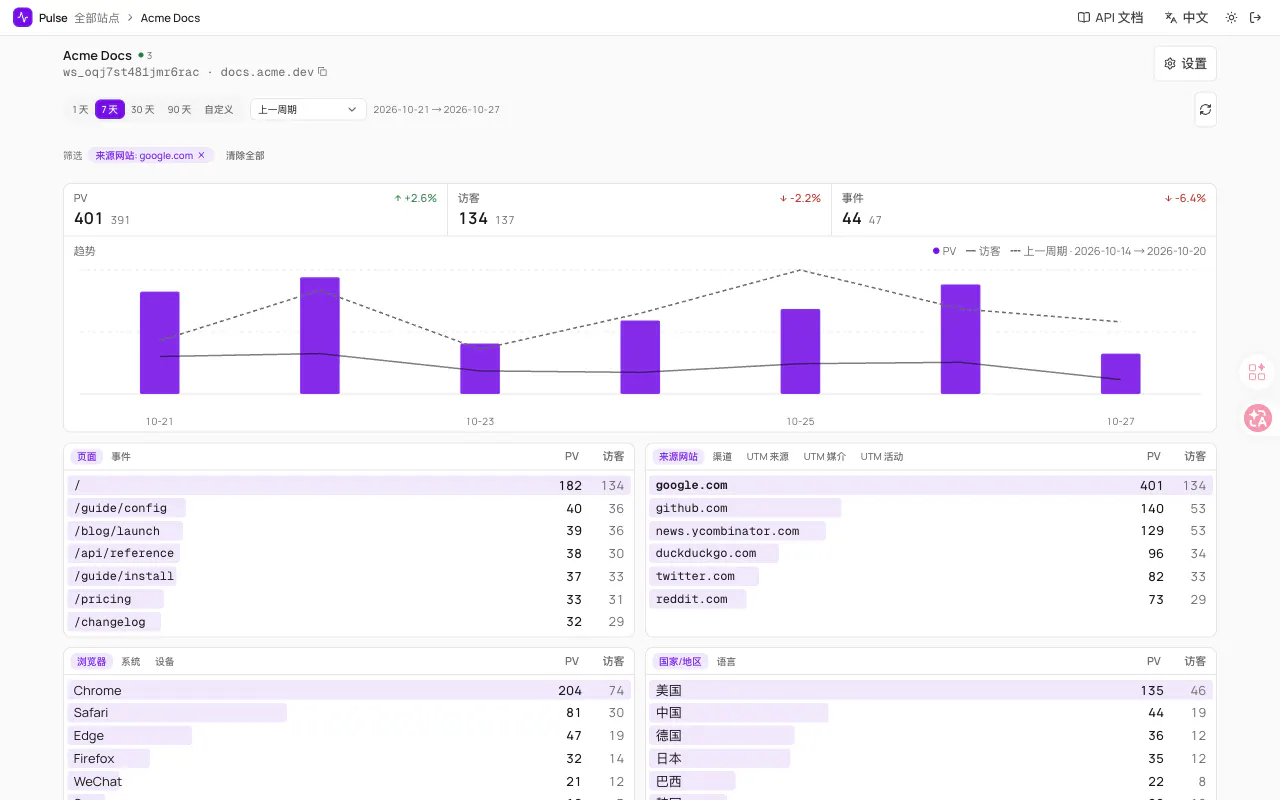
Task: Refresh the dashboard data
Action: click(x=1205, y=109)
